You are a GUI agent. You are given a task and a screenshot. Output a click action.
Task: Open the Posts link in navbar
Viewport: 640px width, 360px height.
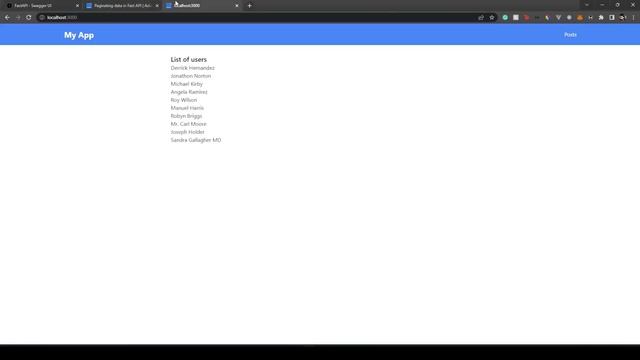point(570,35)
